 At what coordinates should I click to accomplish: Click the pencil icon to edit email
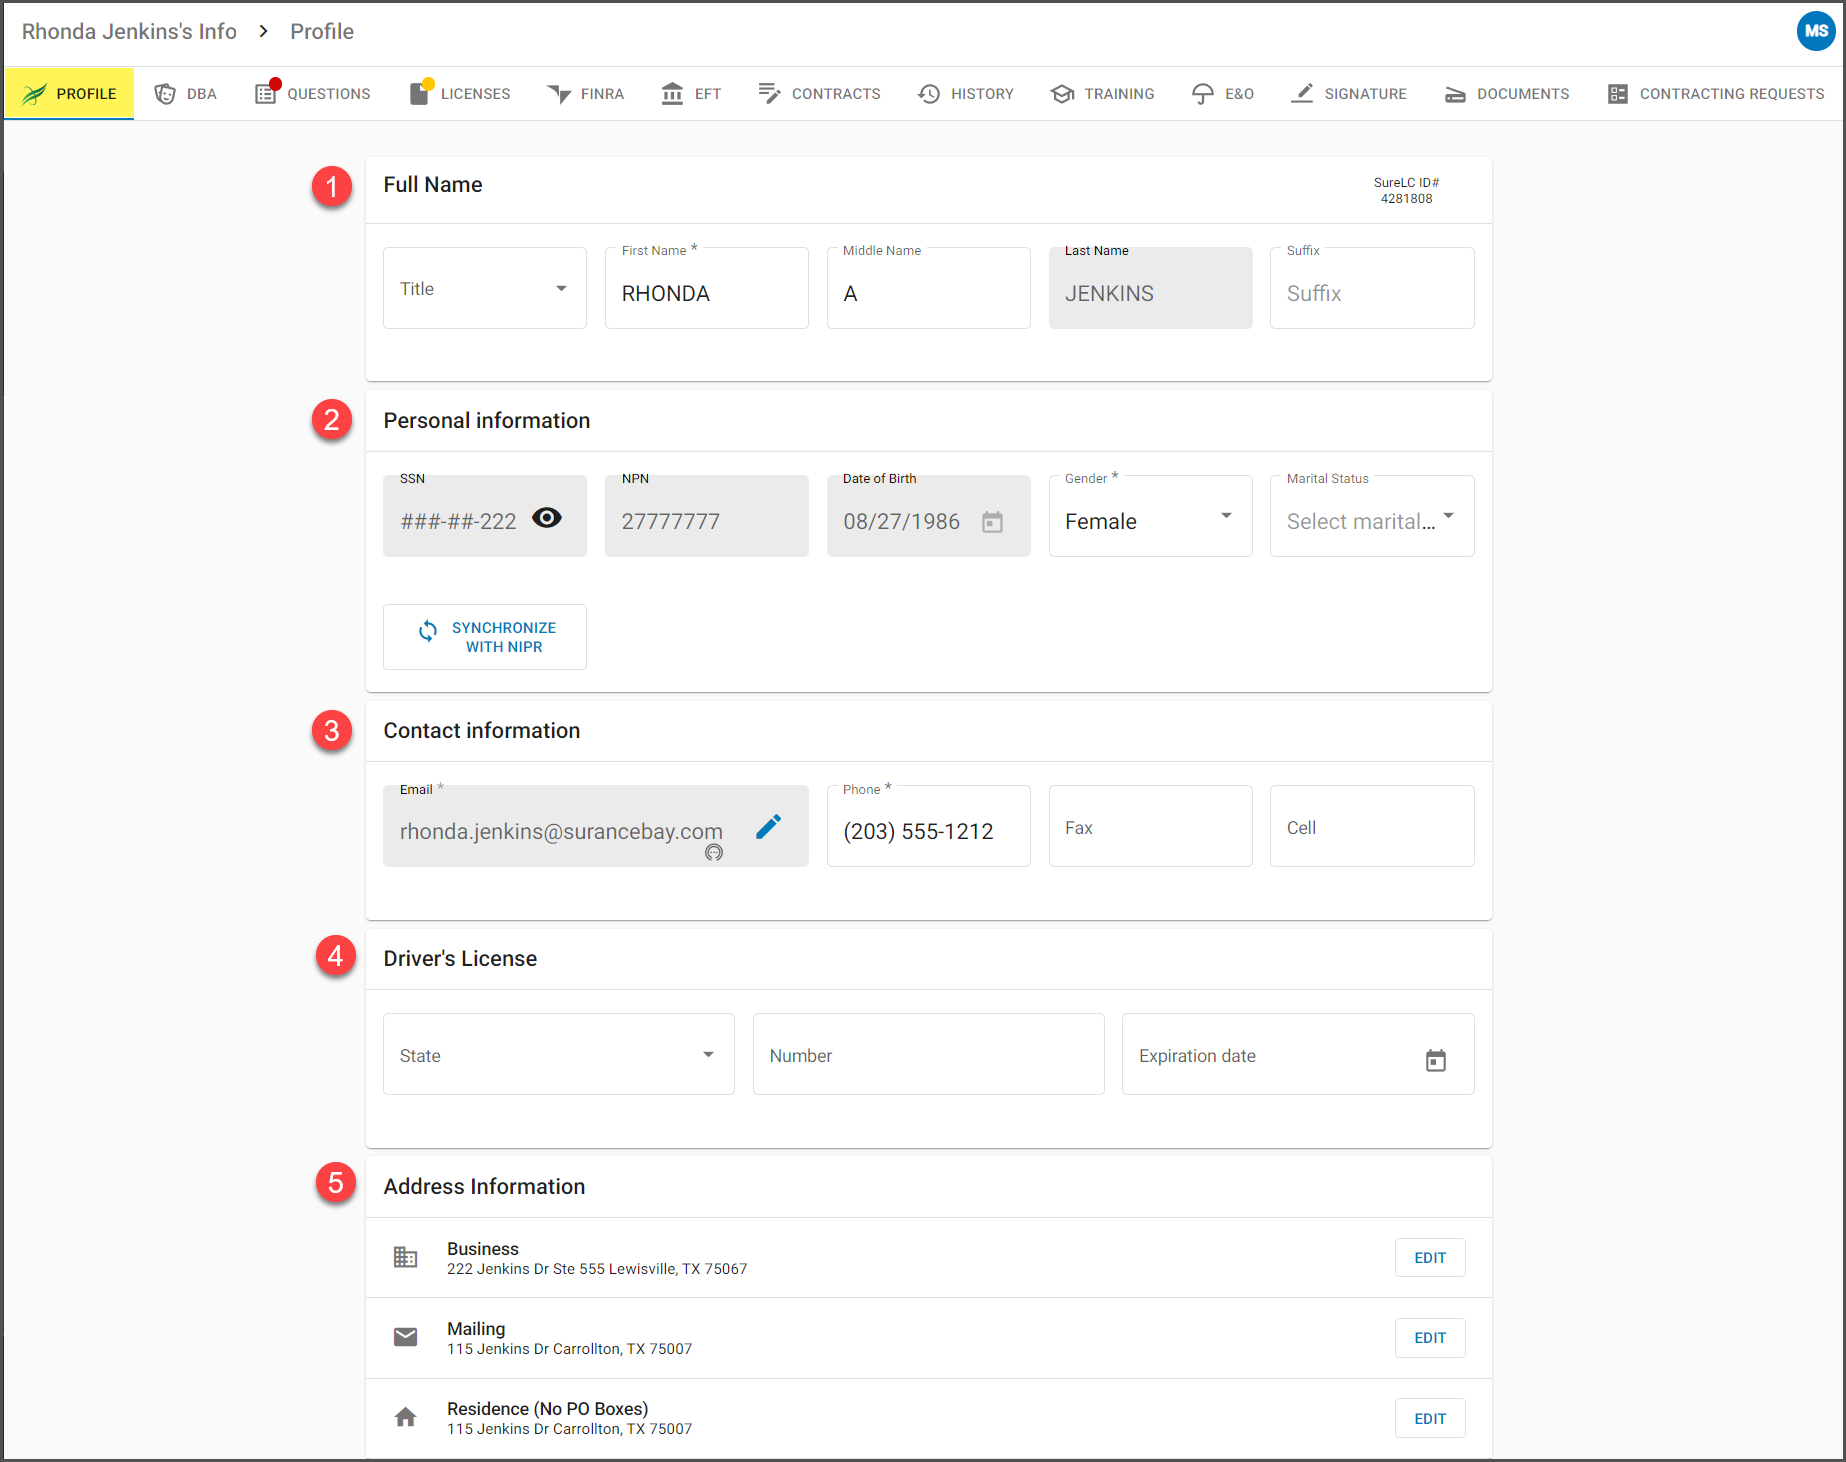pos(768,827)
